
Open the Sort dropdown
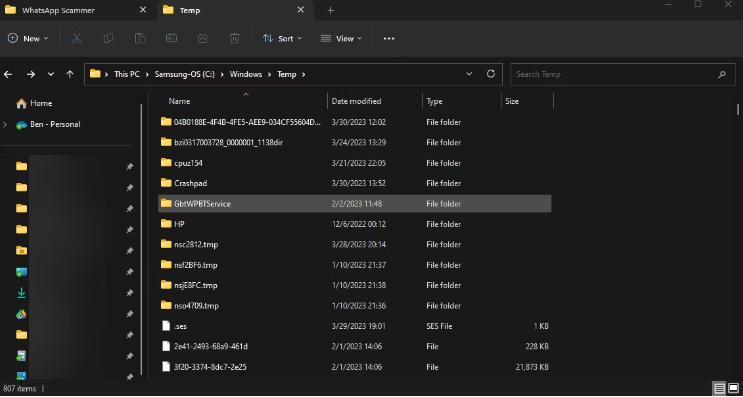(282, 39)
